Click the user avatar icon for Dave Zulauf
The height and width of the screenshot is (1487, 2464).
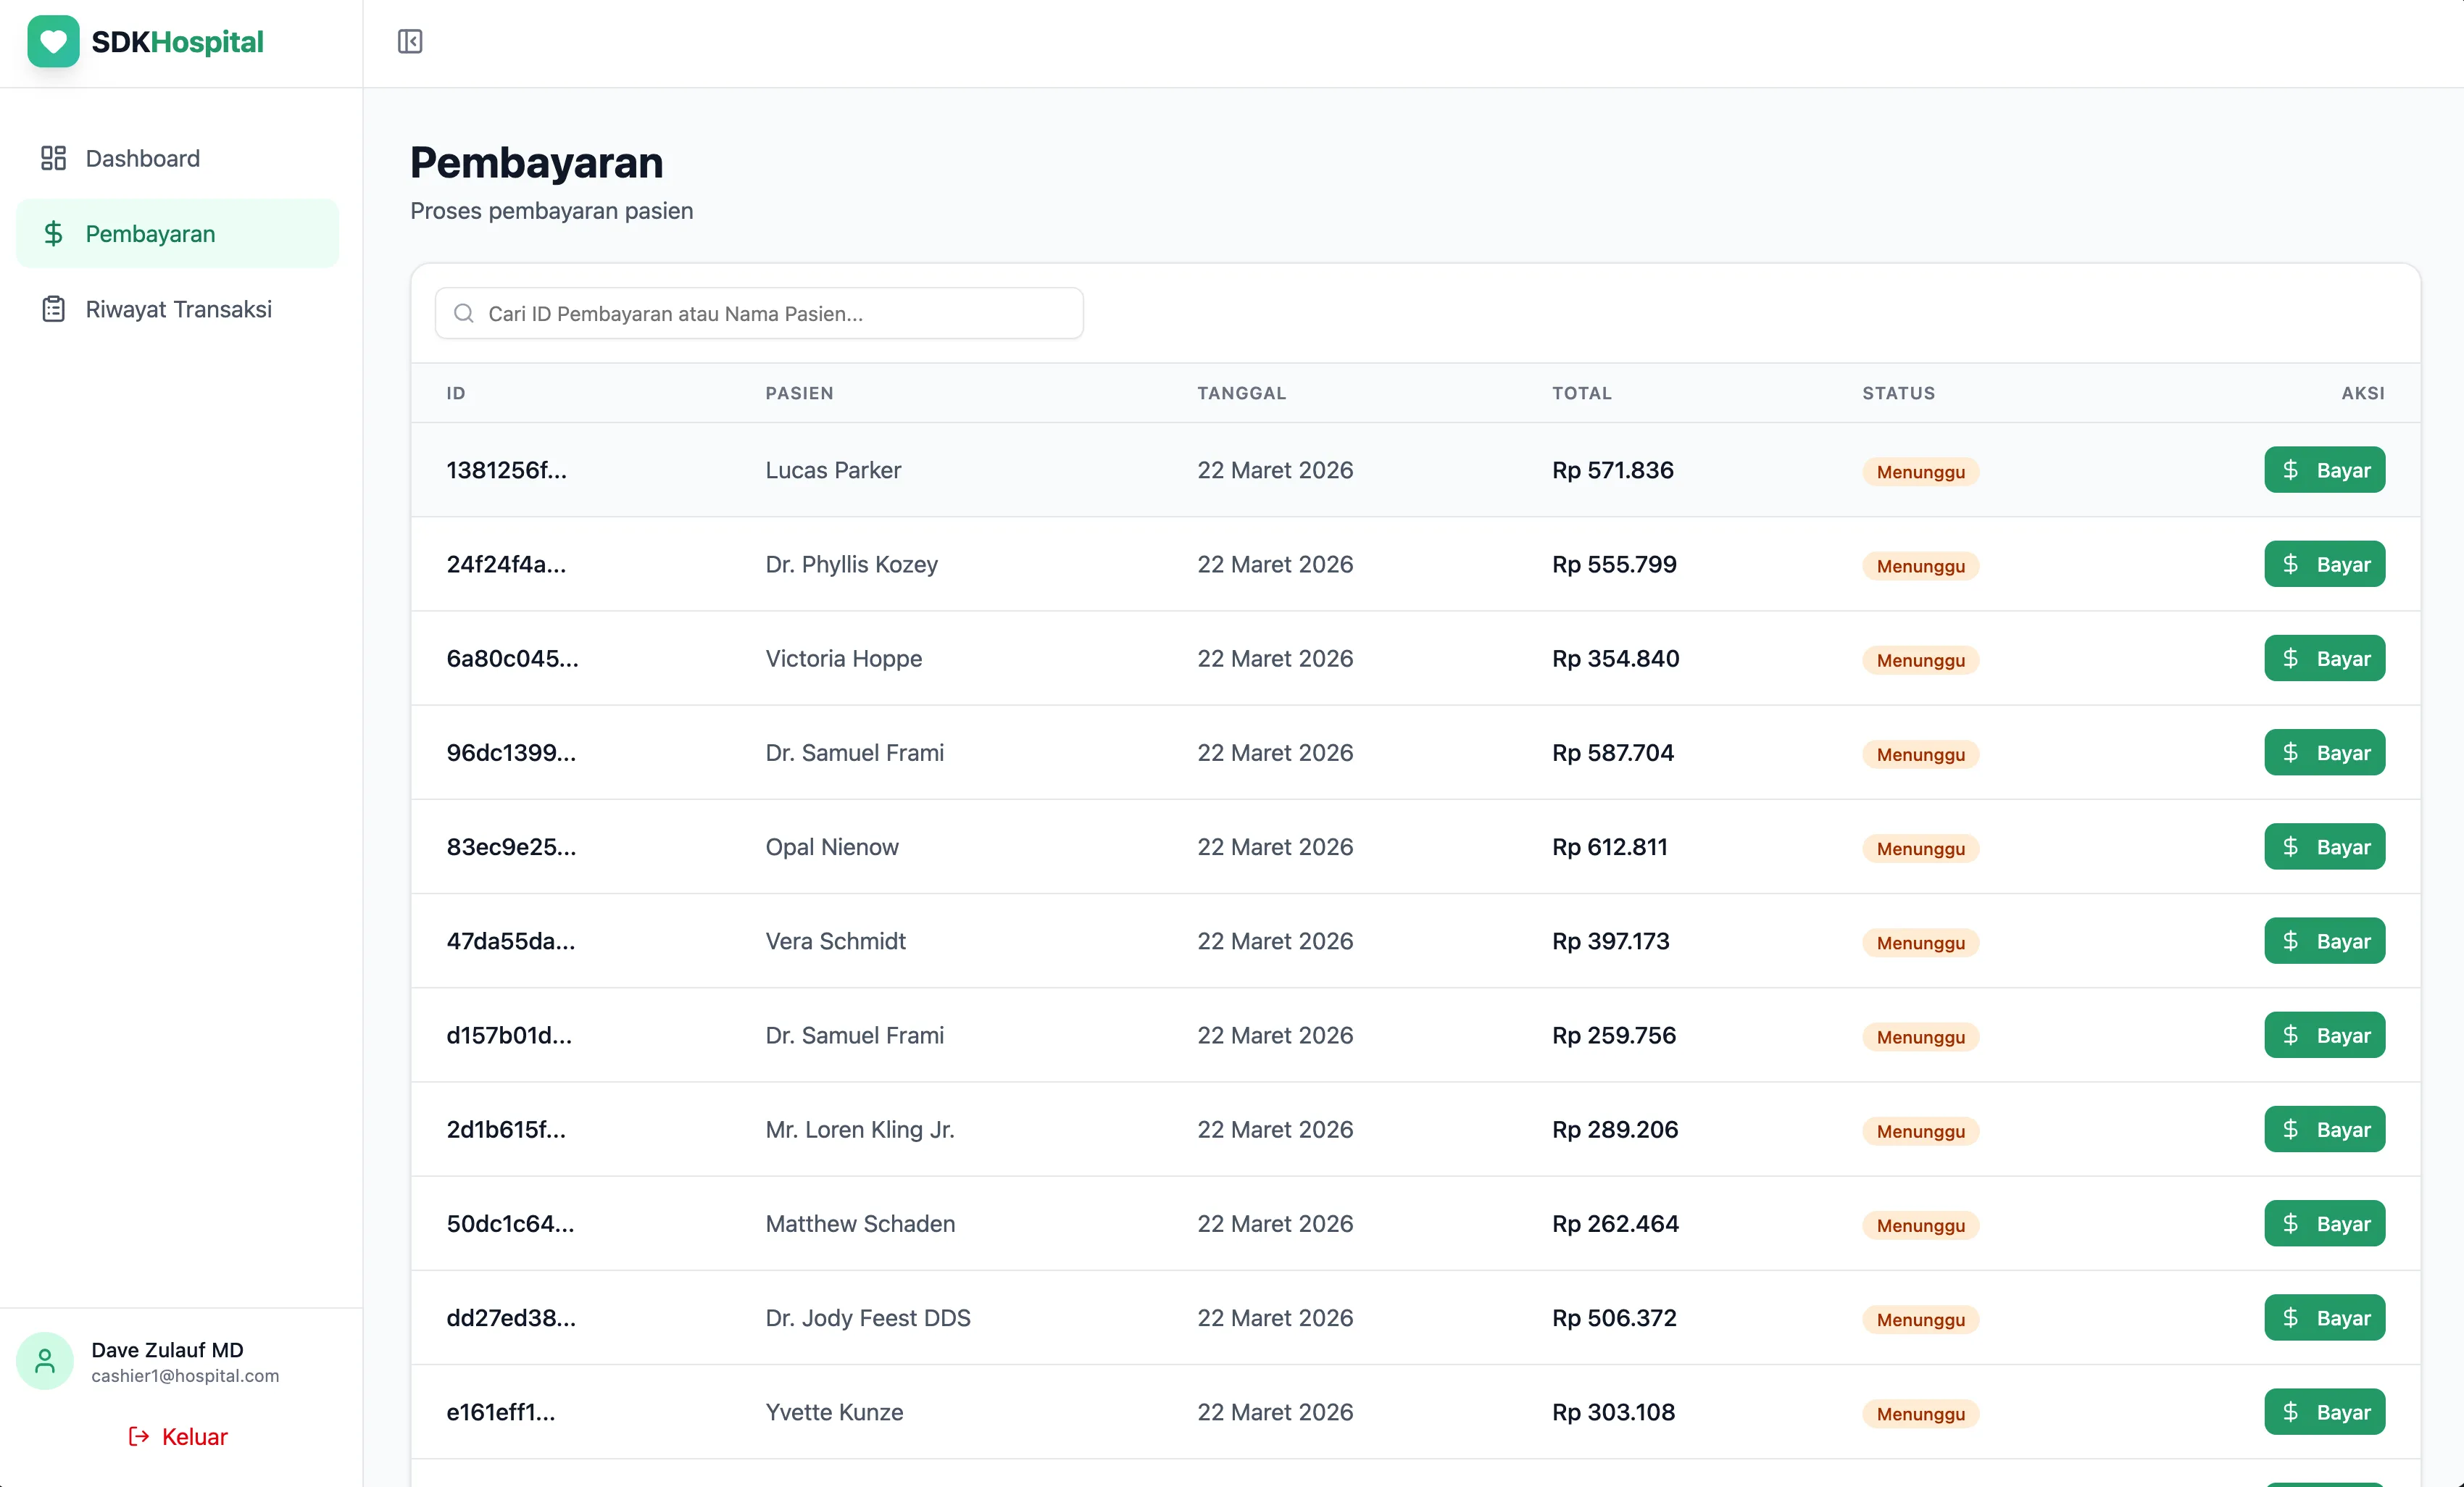[45, 1360]
